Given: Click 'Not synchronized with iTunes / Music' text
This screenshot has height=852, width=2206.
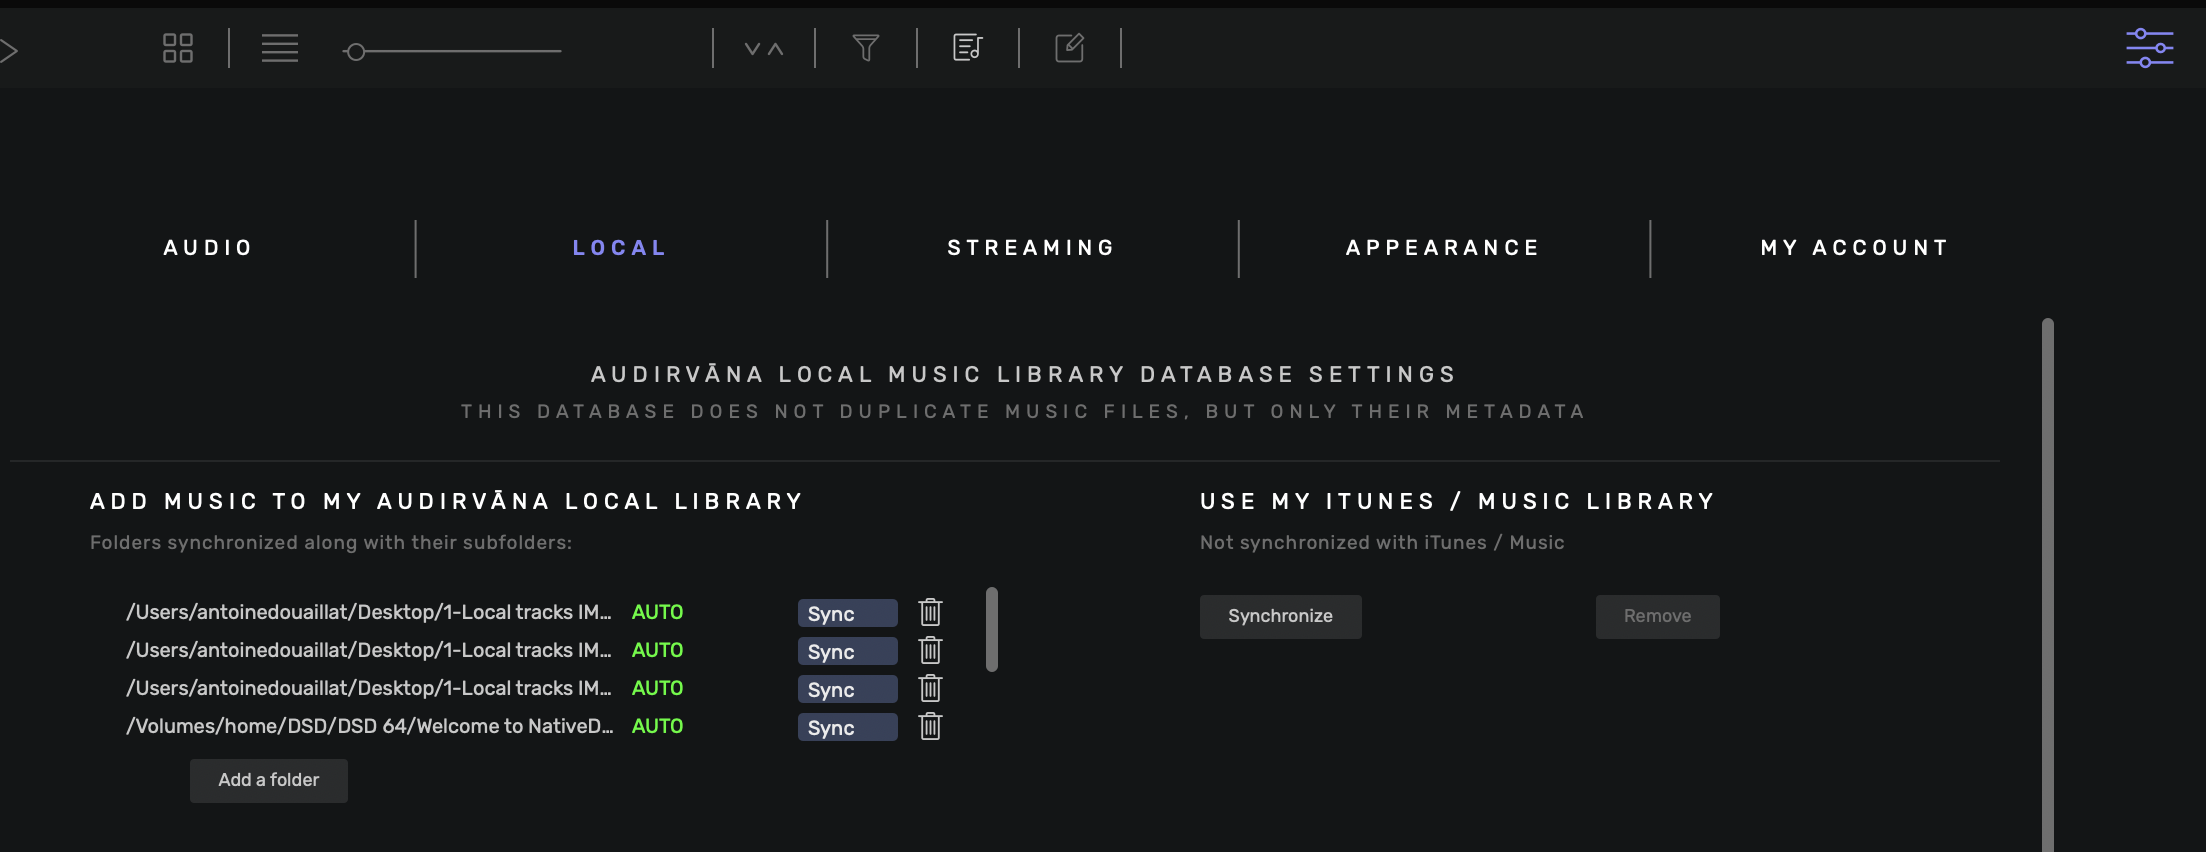Looking at the screenshot, I should tap(1382, 542).
